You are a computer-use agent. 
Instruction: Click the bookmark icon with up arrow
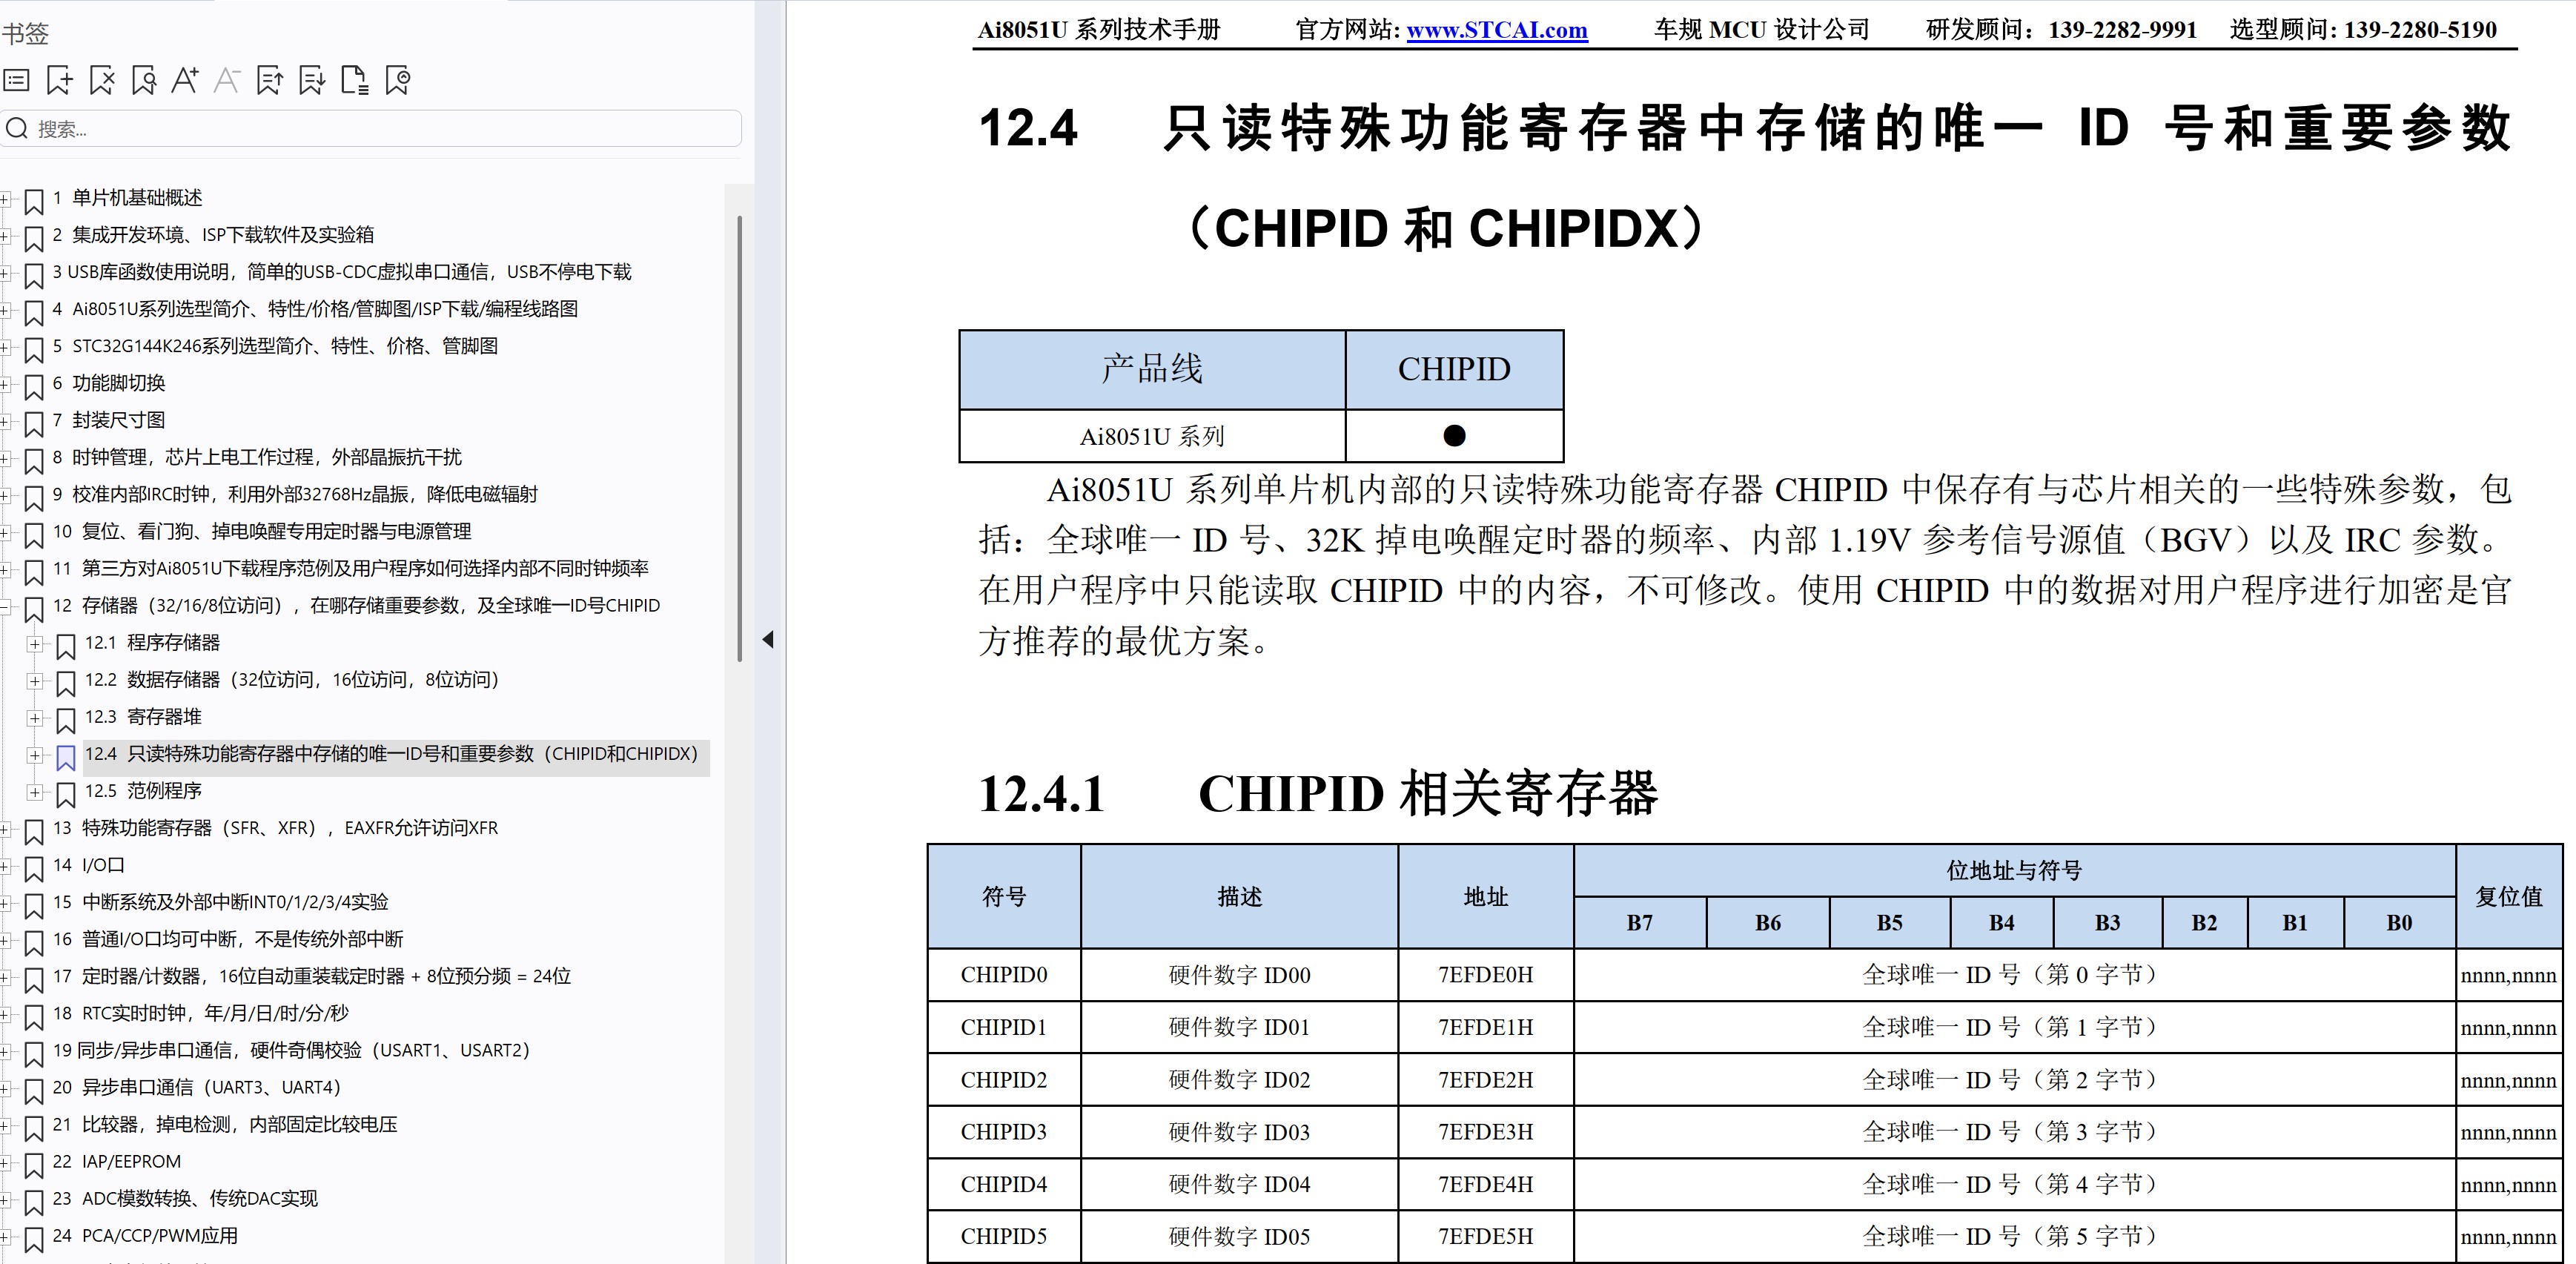[x=270, y=80]
